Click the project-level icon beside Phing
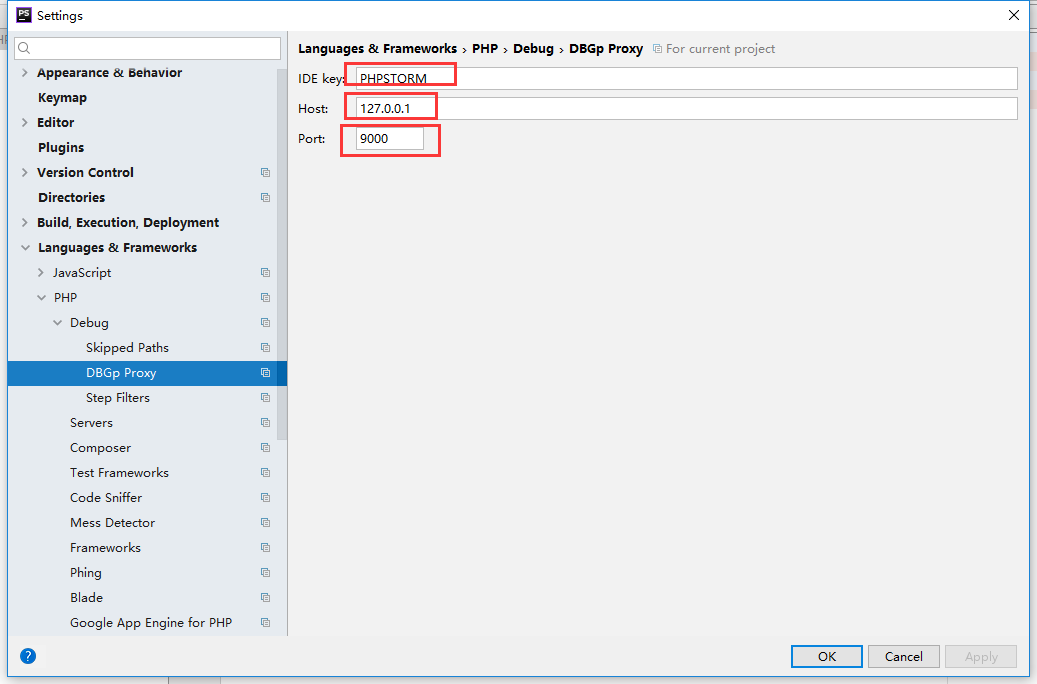 265,573
